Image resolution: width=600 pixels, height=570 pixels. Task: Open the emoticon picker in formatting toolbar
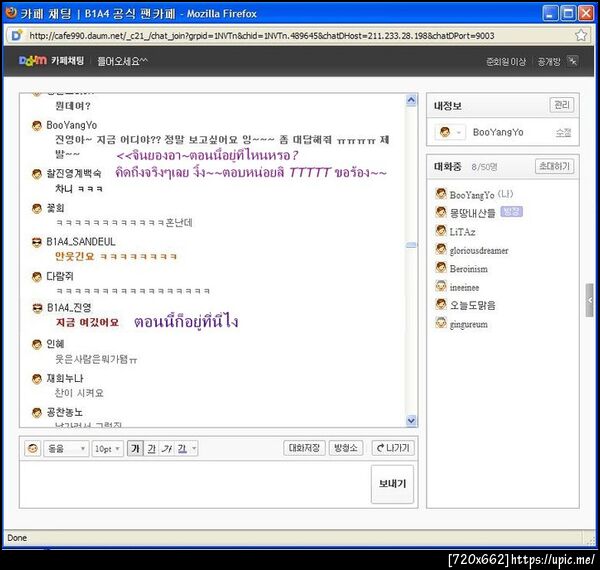pos(33,448)
